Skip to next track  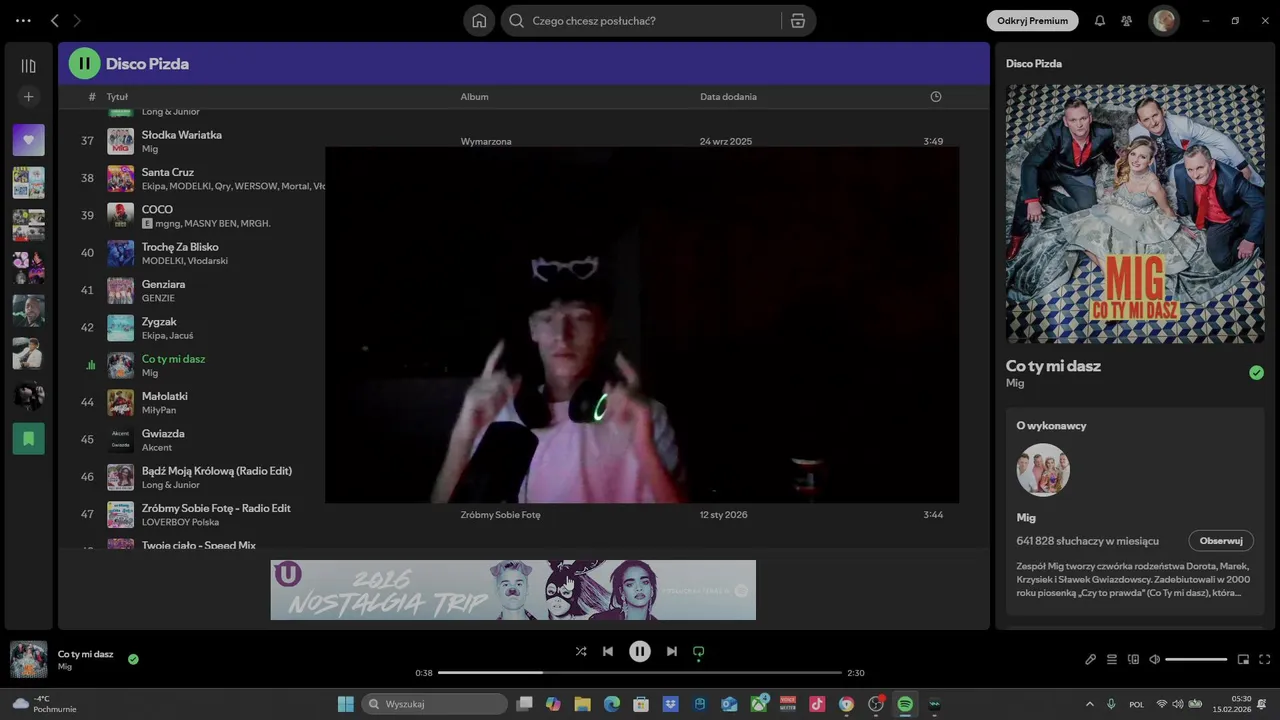coord(672,651)
